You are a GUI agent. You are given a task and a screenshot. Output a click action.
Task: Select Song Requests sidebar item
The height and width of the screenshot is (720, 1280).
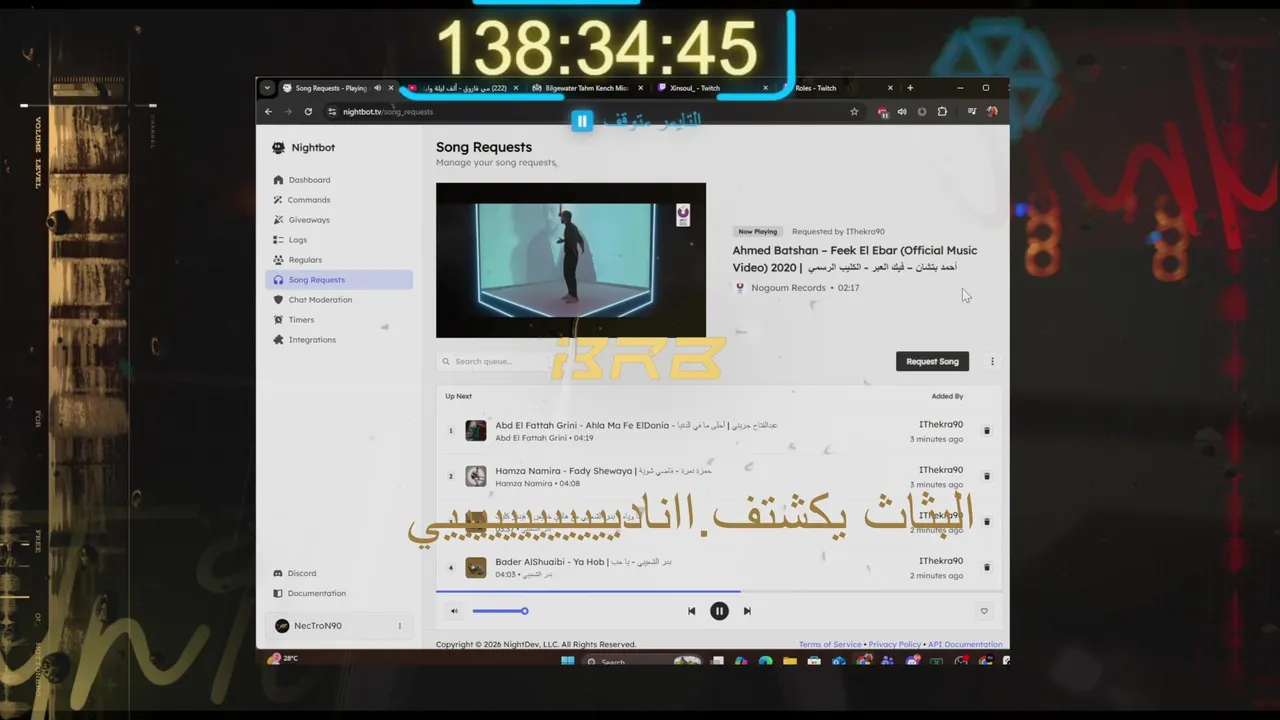click(x=338, y=280)
